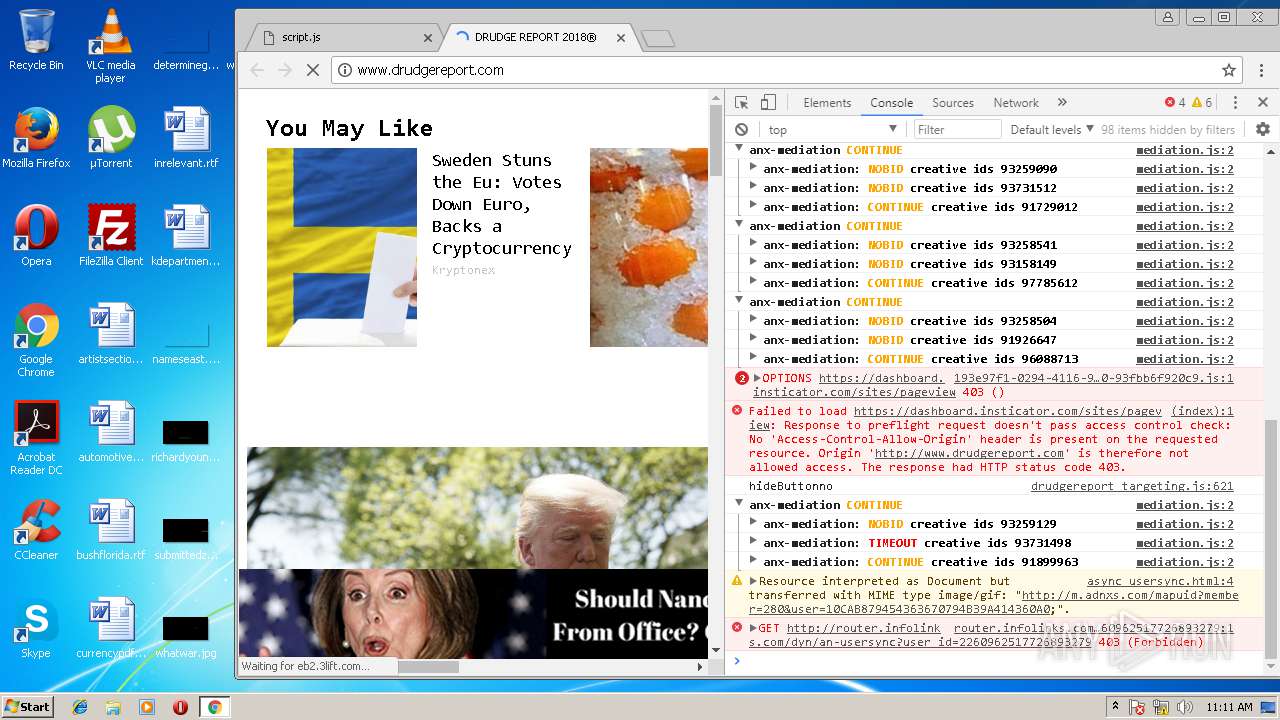Toggle the device toolbar icon

pyautogui.click(x=768, y=102)
